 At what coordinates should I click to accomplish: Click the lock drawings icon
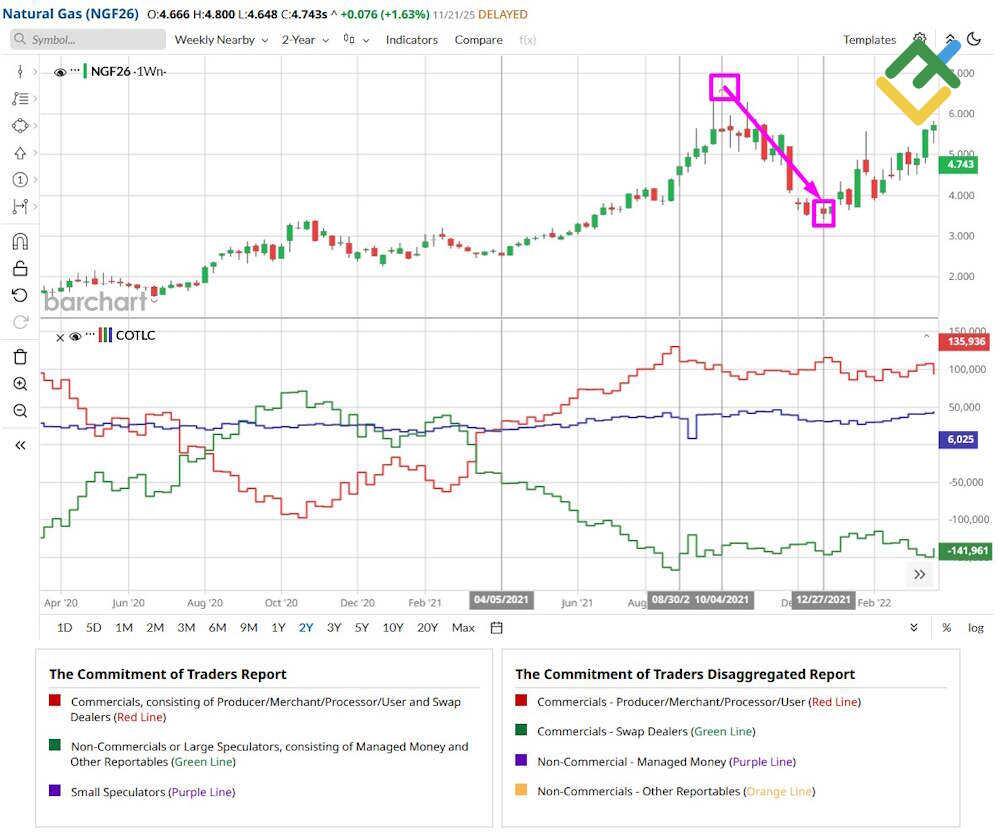pos(20,268)
